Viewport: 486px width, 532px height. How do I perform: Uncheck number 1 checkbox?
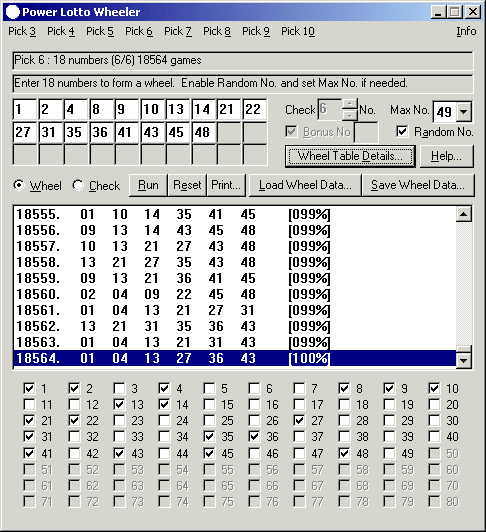pos(29,388)
